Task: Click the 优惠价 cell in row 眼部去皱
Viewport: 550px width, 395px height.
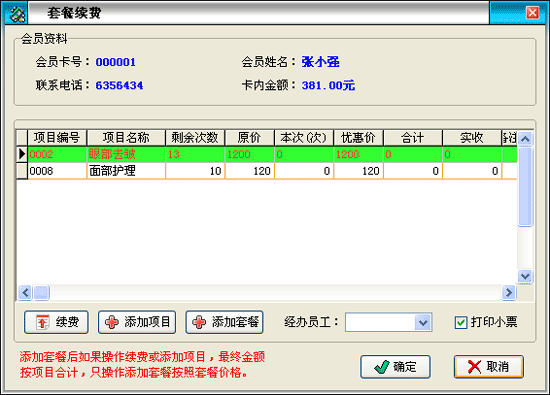Action: point(358,154)
